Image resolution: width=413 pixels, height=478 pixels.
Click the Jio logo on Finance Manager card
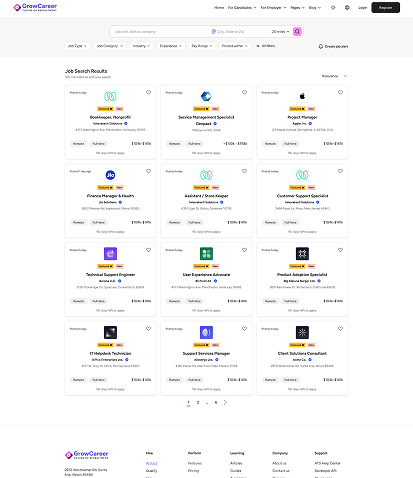click(110, 175)
